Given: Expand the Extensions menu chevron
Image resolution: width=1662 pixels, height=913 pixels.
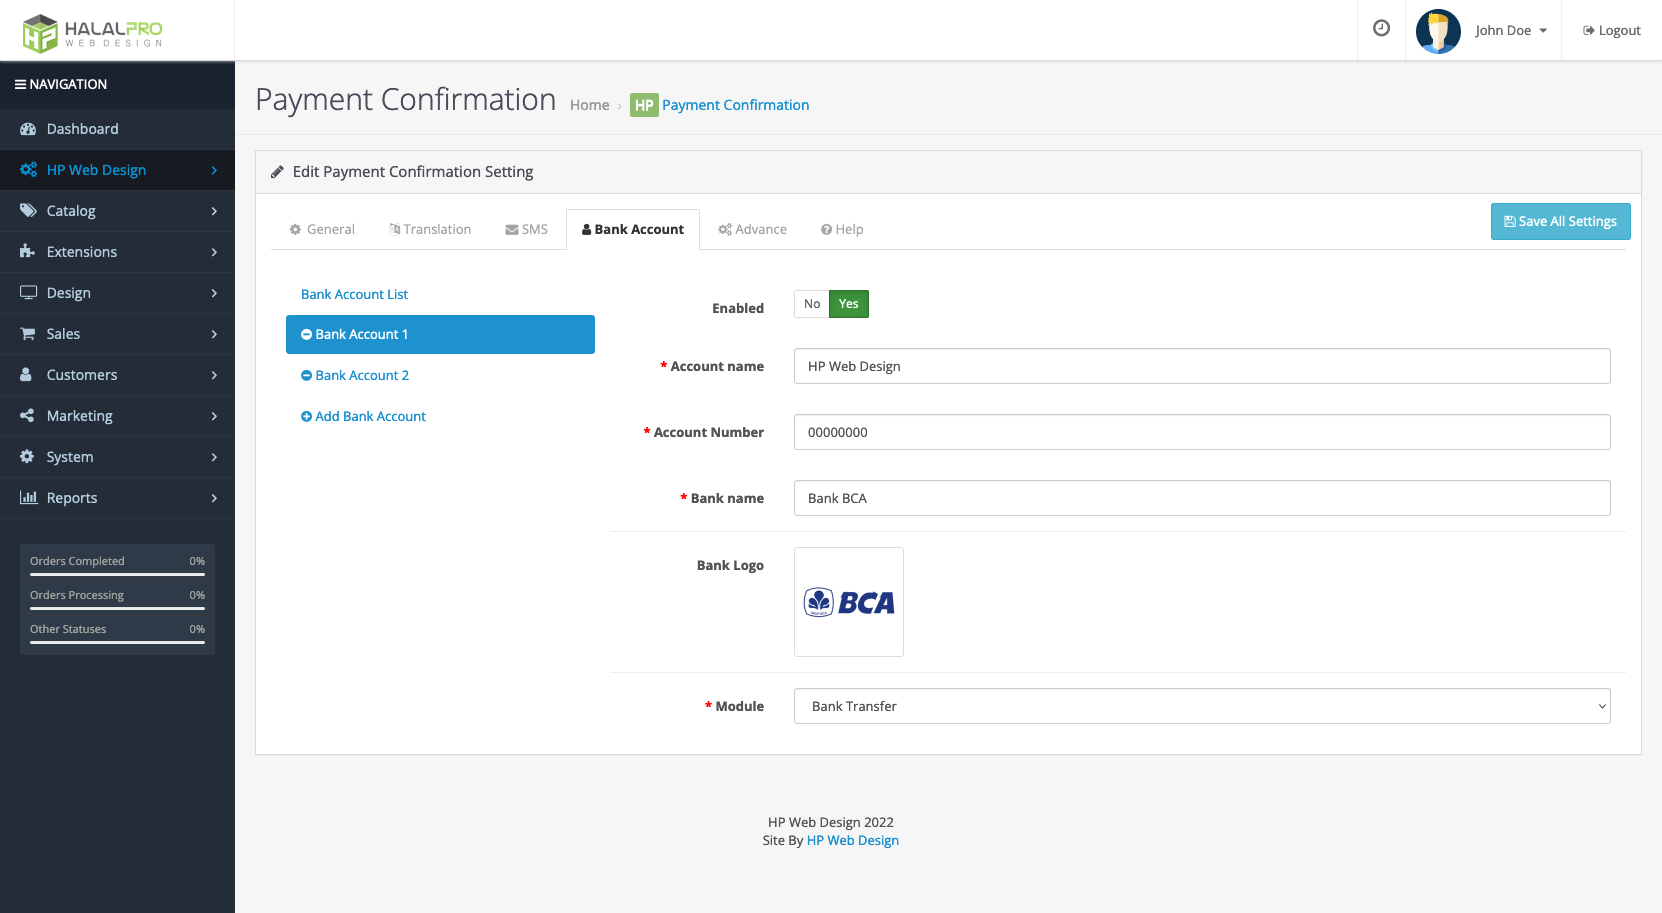Looking at the screenshot, I should [214, 252].
